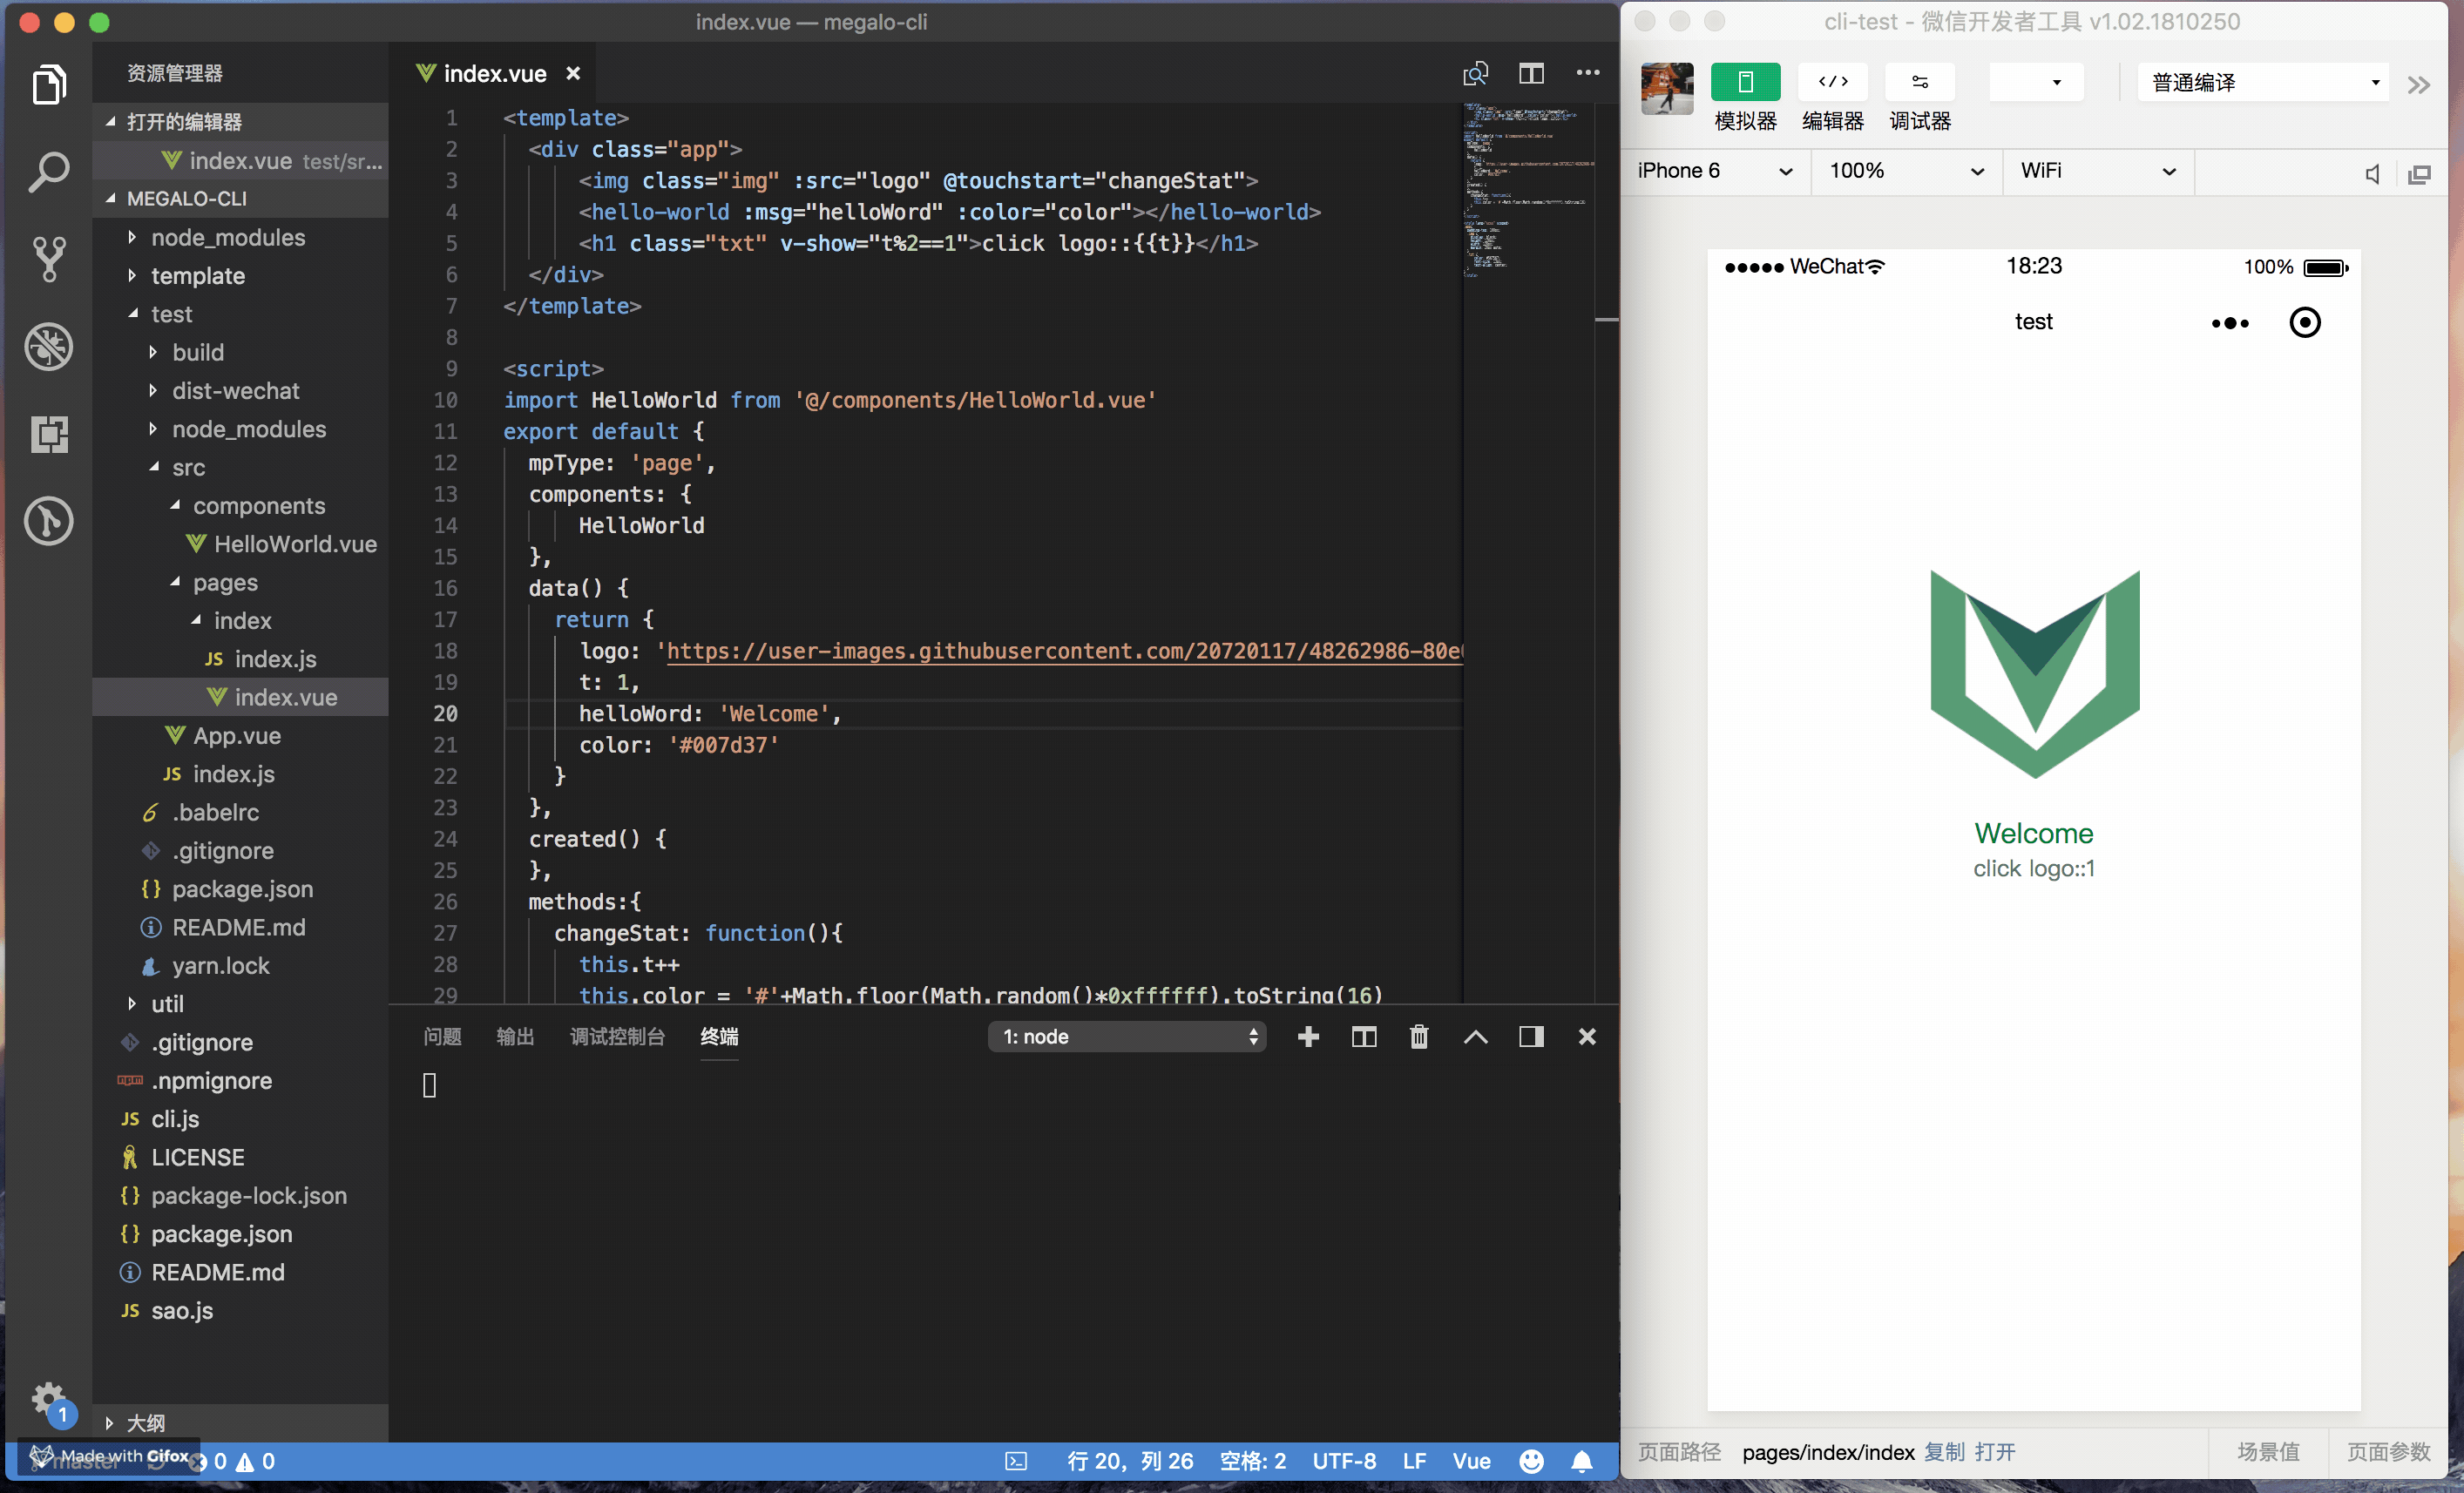Toggle the simulator (模拟器) panel button
Screen dimensions: 2464x1493
tap(1744, 83)
